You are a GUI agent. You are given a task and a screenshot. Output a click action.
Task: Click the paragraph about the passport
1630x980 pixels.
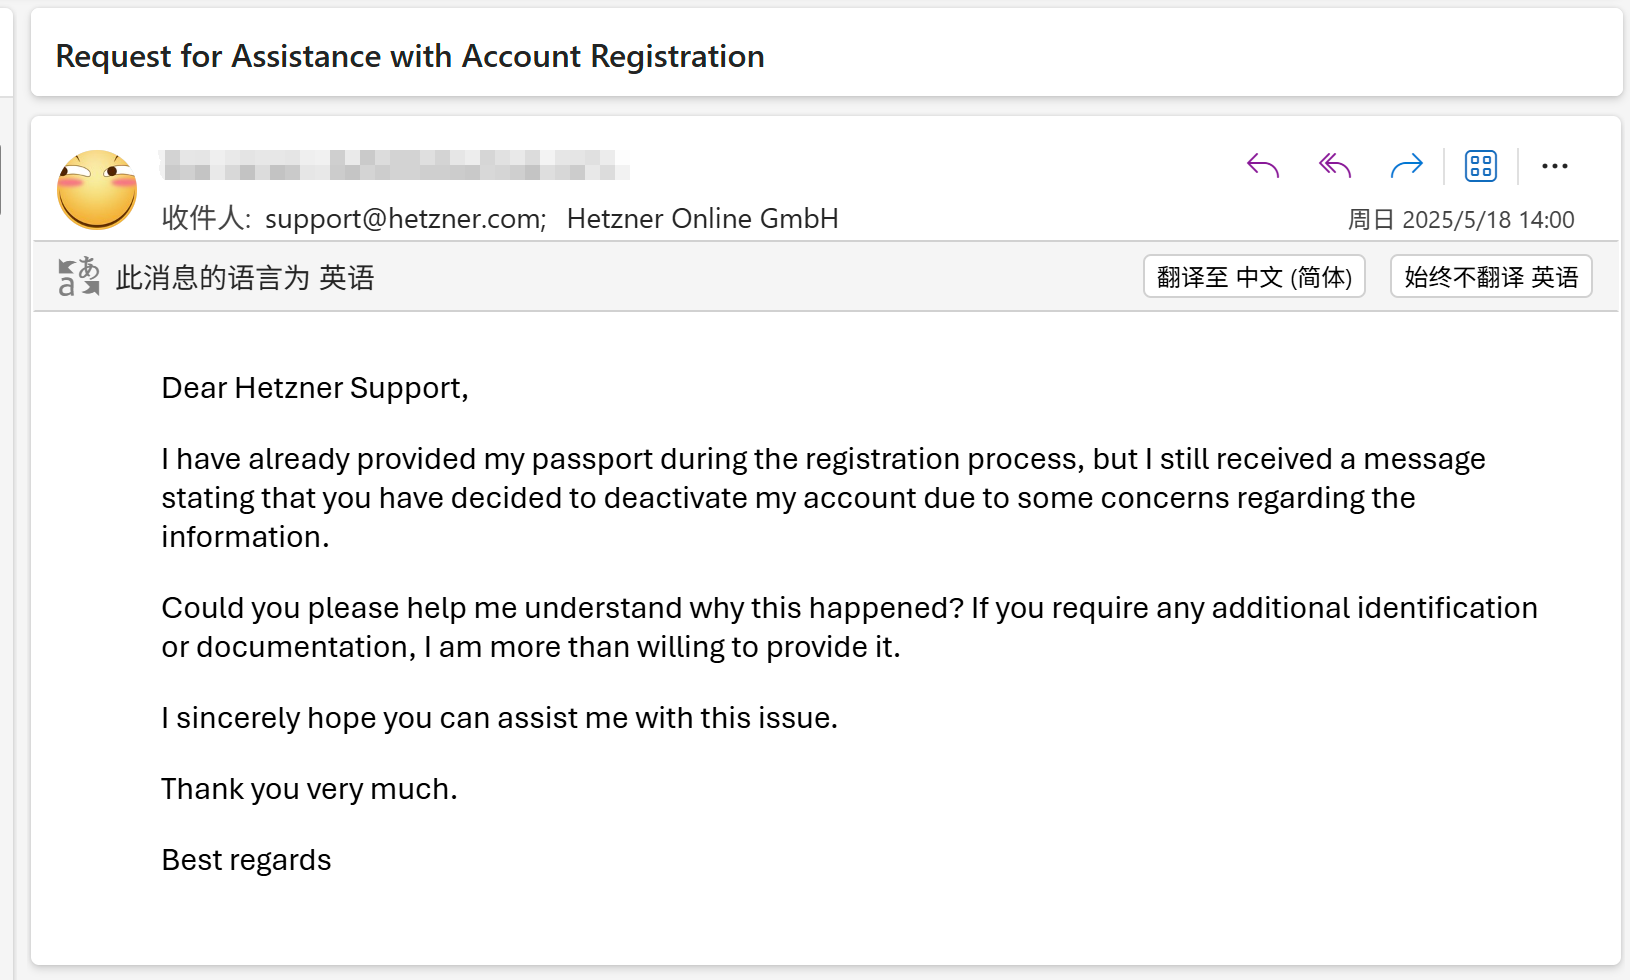click(824, 498)
